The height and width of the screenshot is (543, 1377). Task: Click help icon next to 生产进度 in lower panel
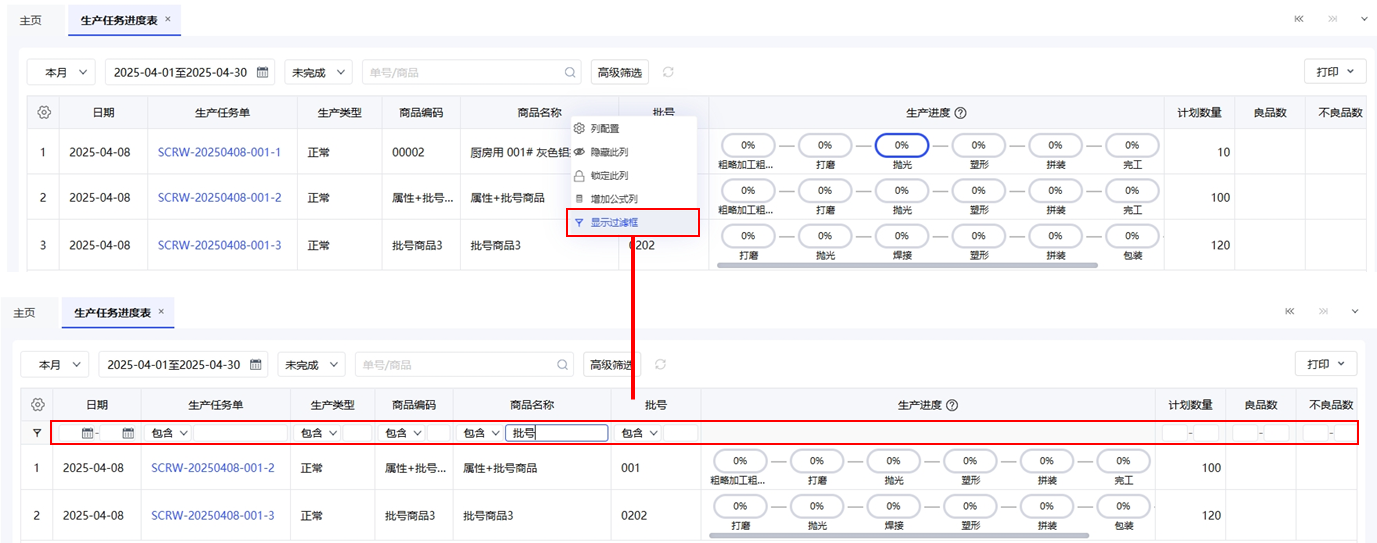pos(952,405)
